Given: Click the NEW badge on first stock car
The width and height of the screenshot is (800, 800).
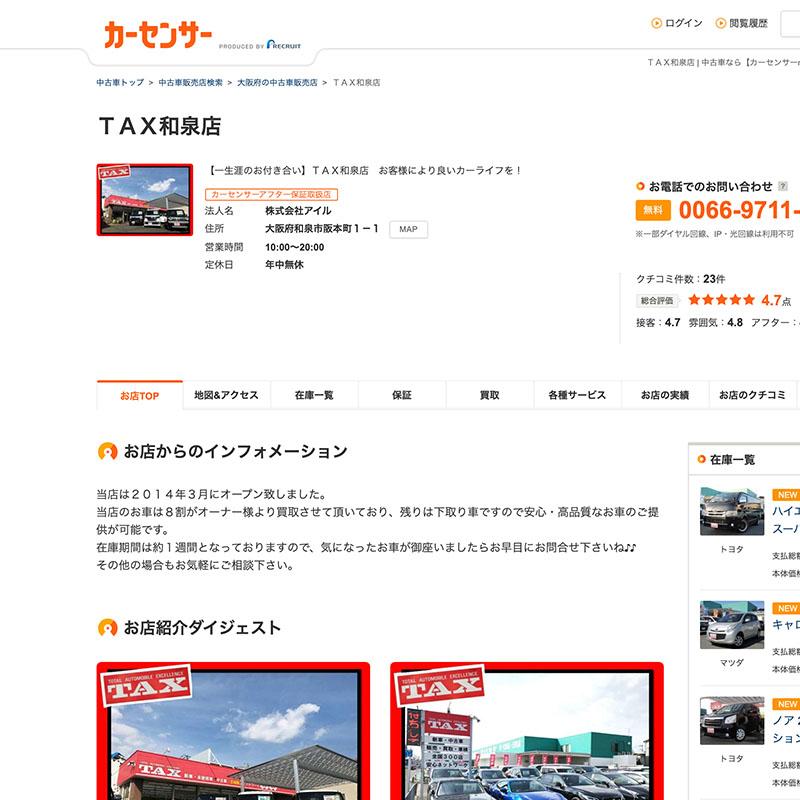Looking at the screenshot, I should (x=786, y=495).
